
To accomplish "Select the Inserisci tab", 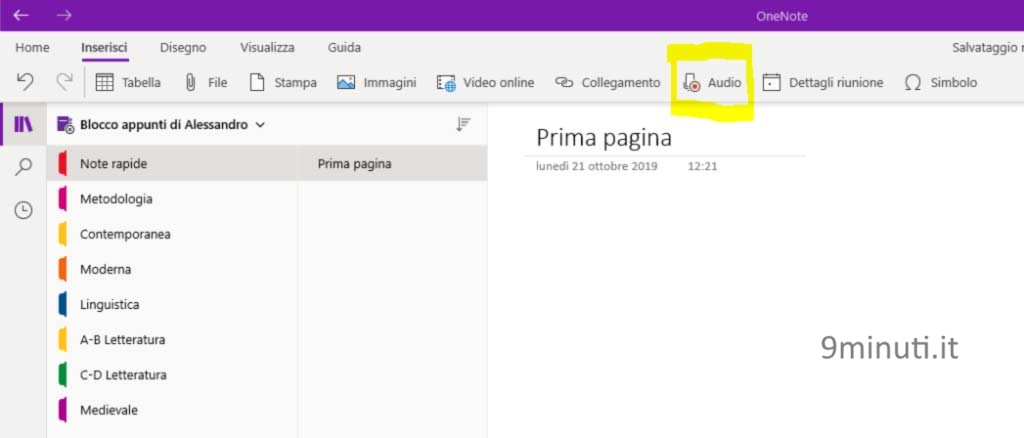I will point(104,48).
